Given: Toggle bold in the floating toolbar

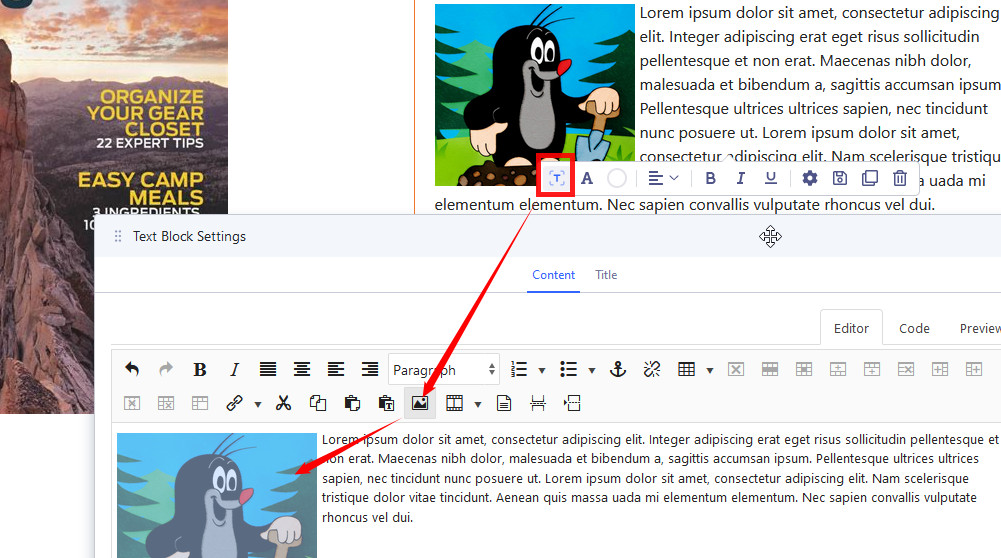Looking at the screenshot, I should (x=710, y=178).
